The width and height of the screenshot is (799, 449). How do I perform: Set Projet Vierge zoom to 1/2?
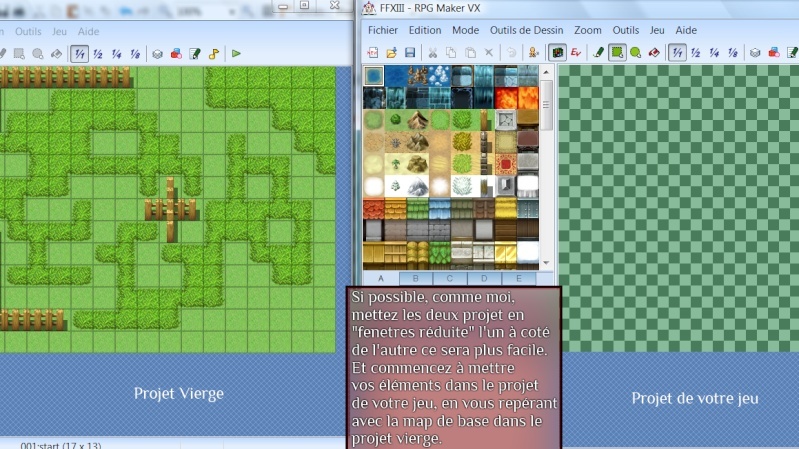click(x=98, y=54)
